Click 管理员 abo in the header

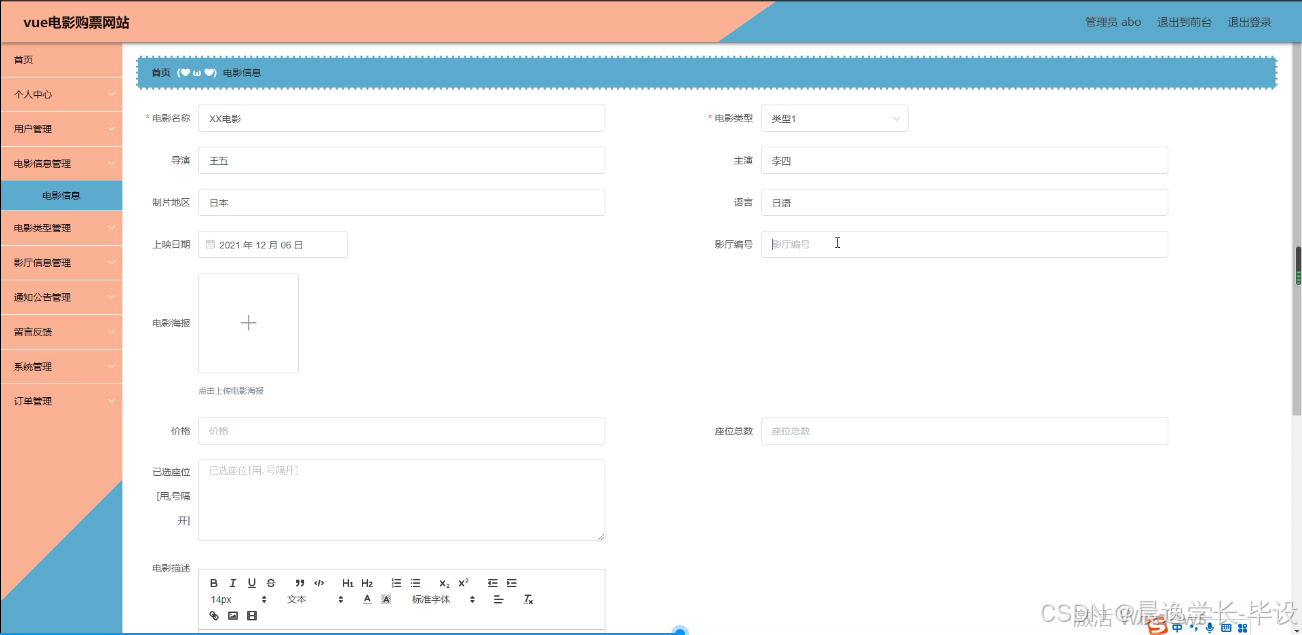point(1113,22)
